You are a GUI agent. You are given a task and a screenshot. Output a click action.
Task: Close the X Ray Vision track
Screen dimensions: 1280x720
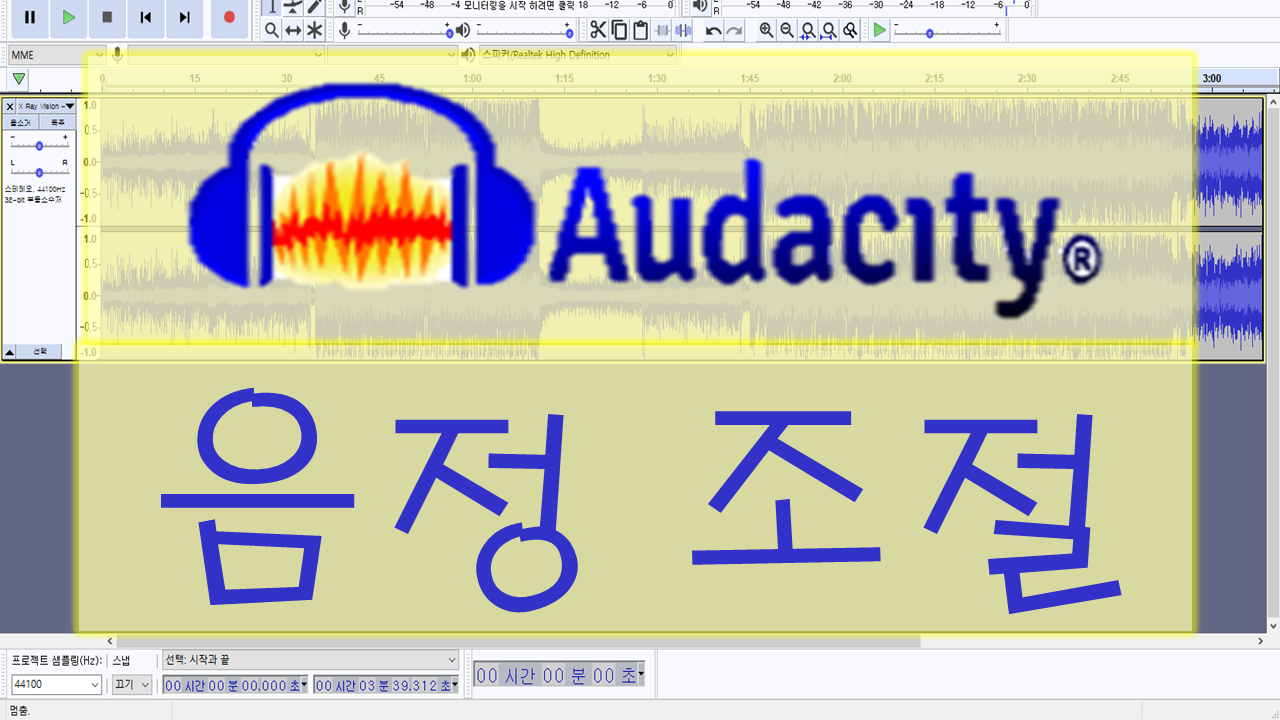coord(10,106)
